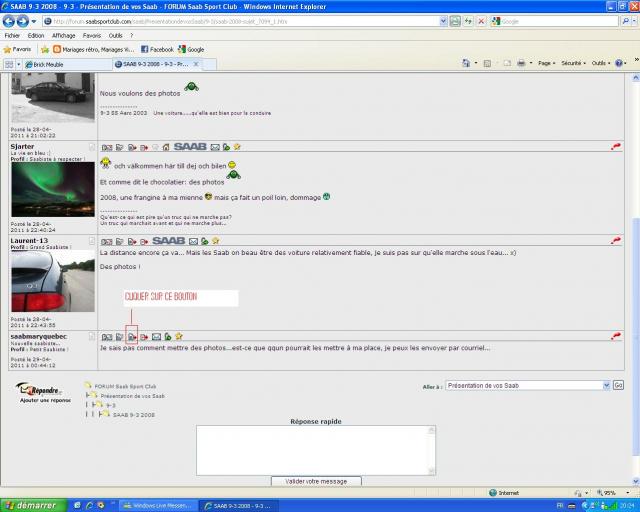Click the envelope icon in saabmaryquebec's post

[156, 337]
